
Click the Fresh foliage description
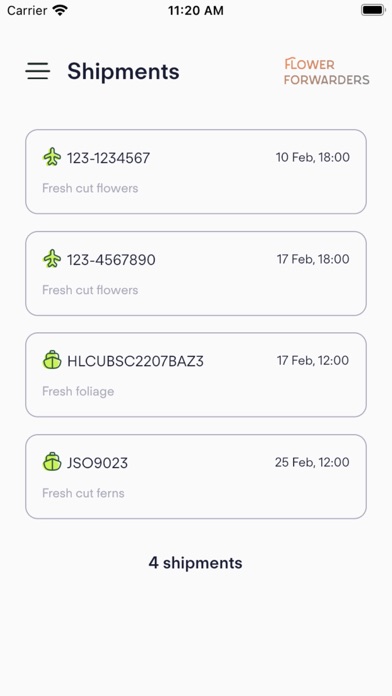(78, 392)
